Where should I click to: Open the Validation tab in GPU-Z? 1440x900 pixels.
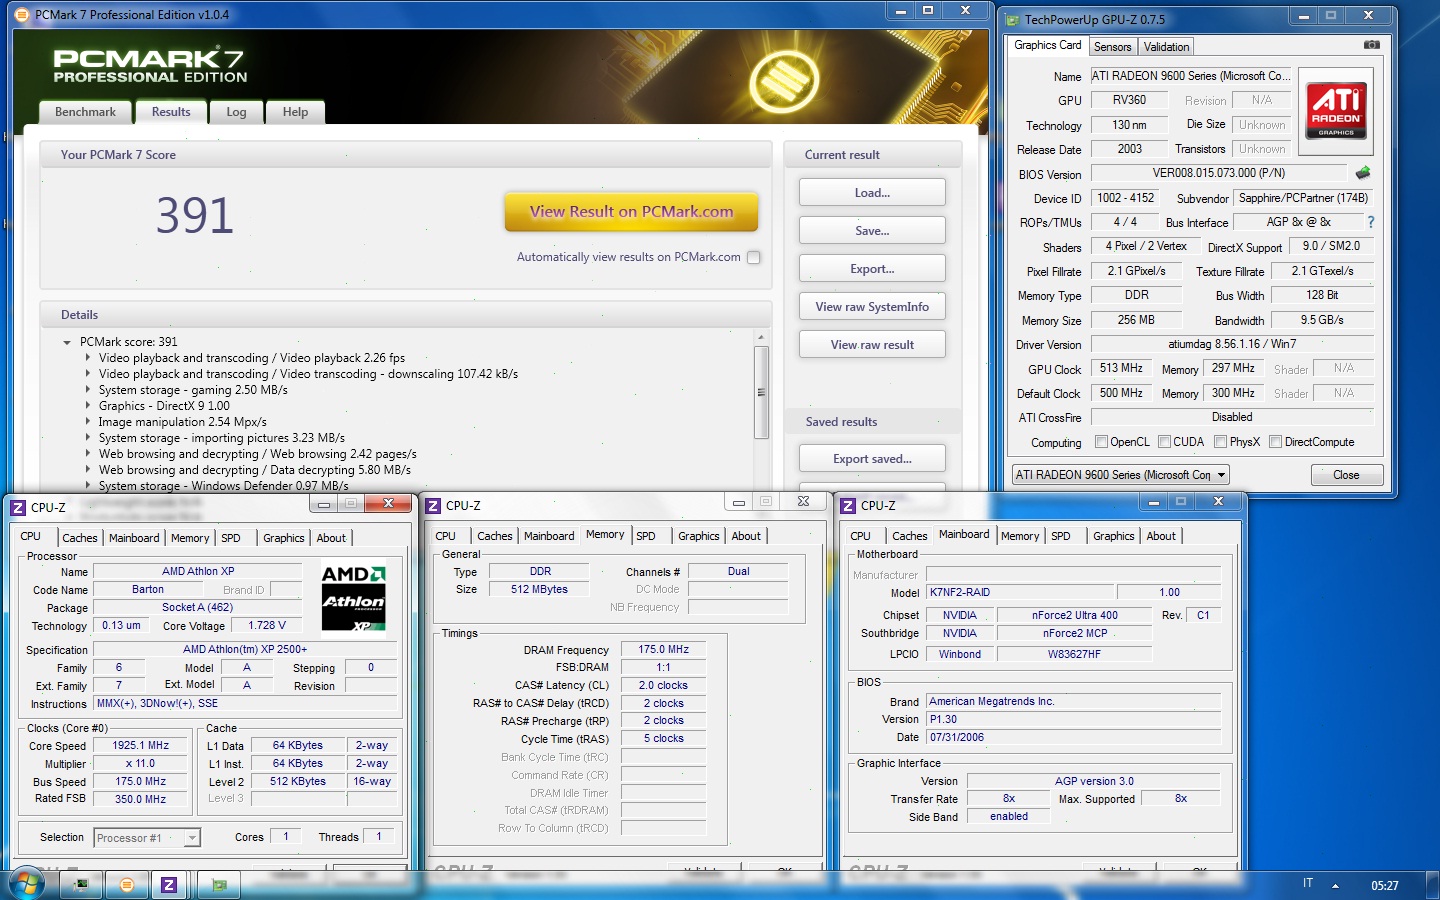pyautogui.click(x=1166, y=47)
